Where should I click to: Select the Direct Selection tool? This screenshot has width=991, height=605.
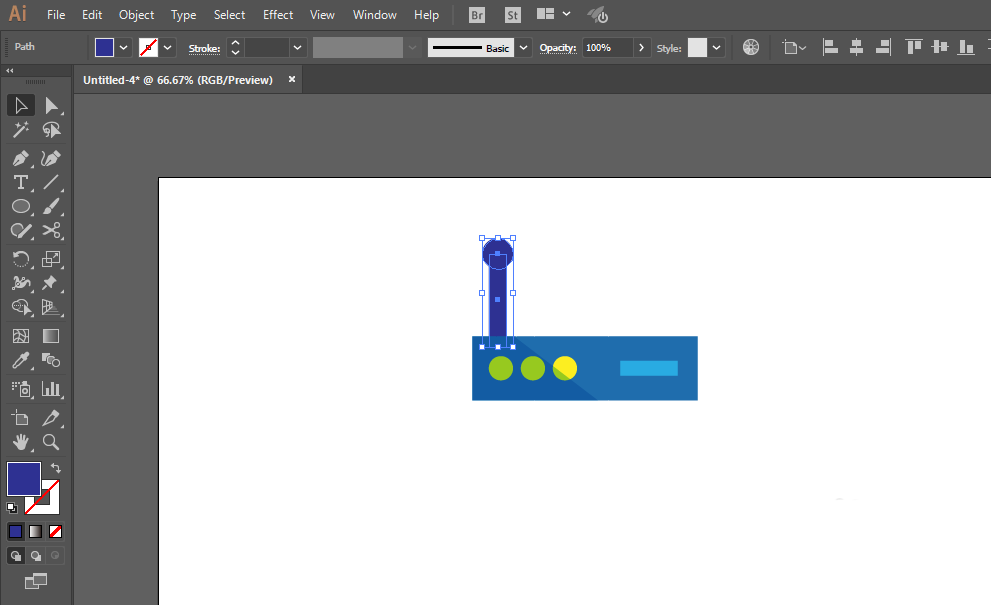coord(51,105)
